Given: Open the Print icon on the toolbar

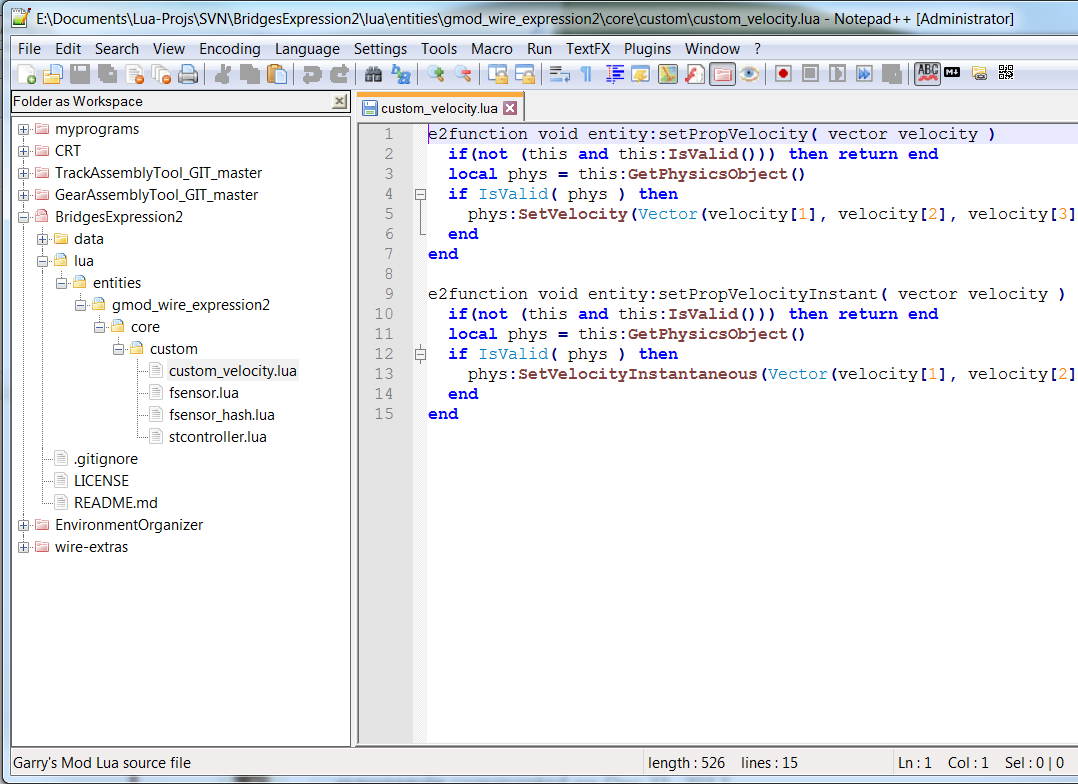Looking at the screenshot, I should tap(186, 73).
